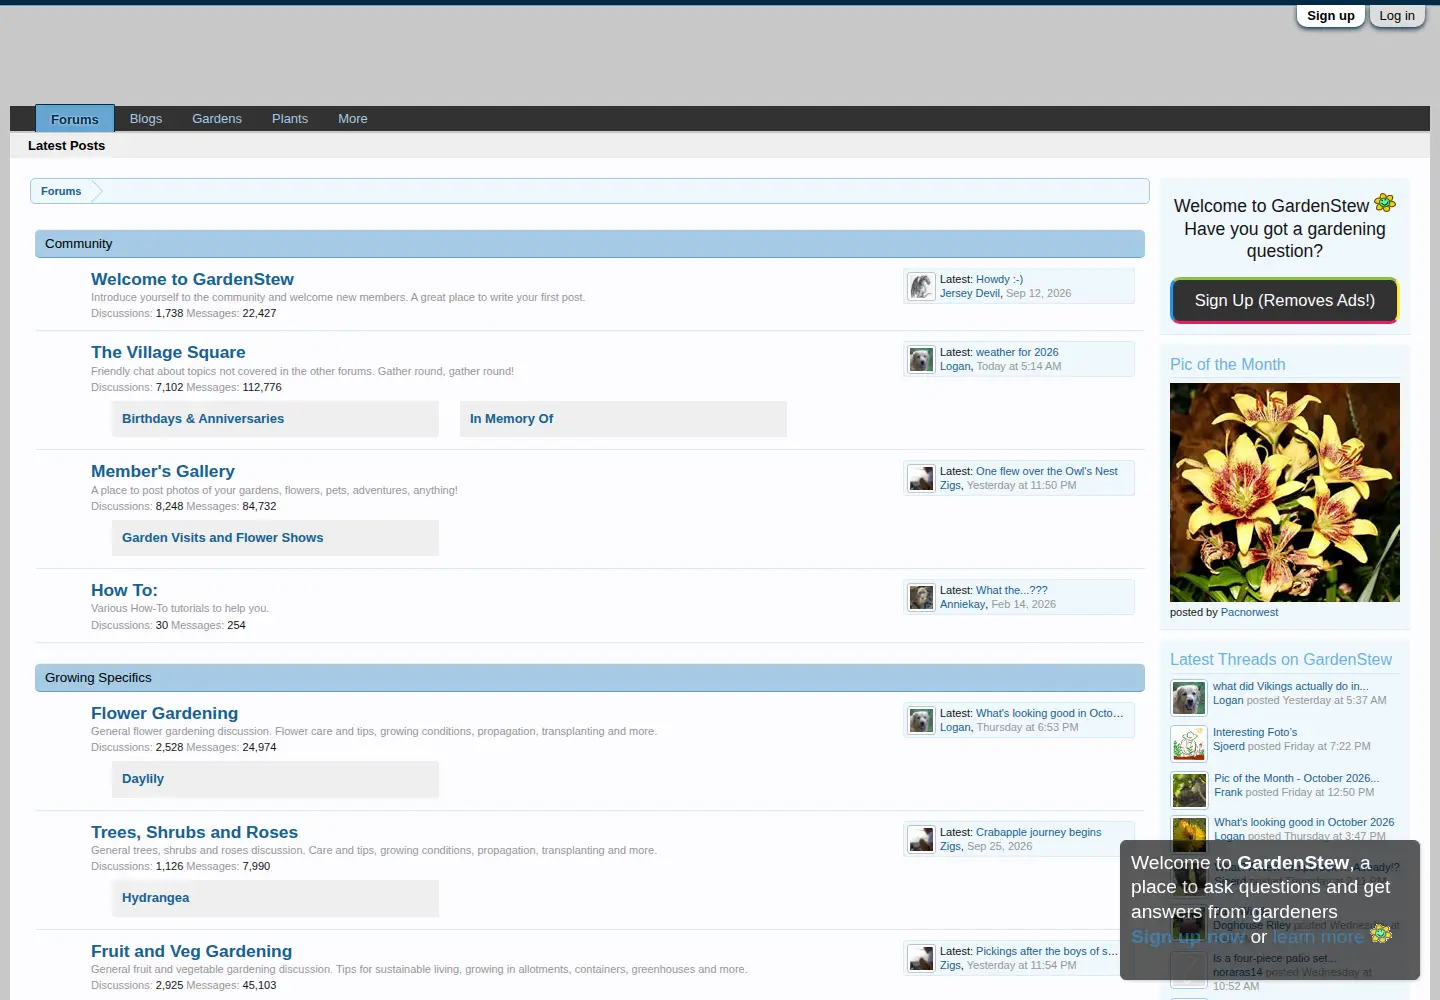Open Welcome to GardenStew forum

[x=192, y=279]
